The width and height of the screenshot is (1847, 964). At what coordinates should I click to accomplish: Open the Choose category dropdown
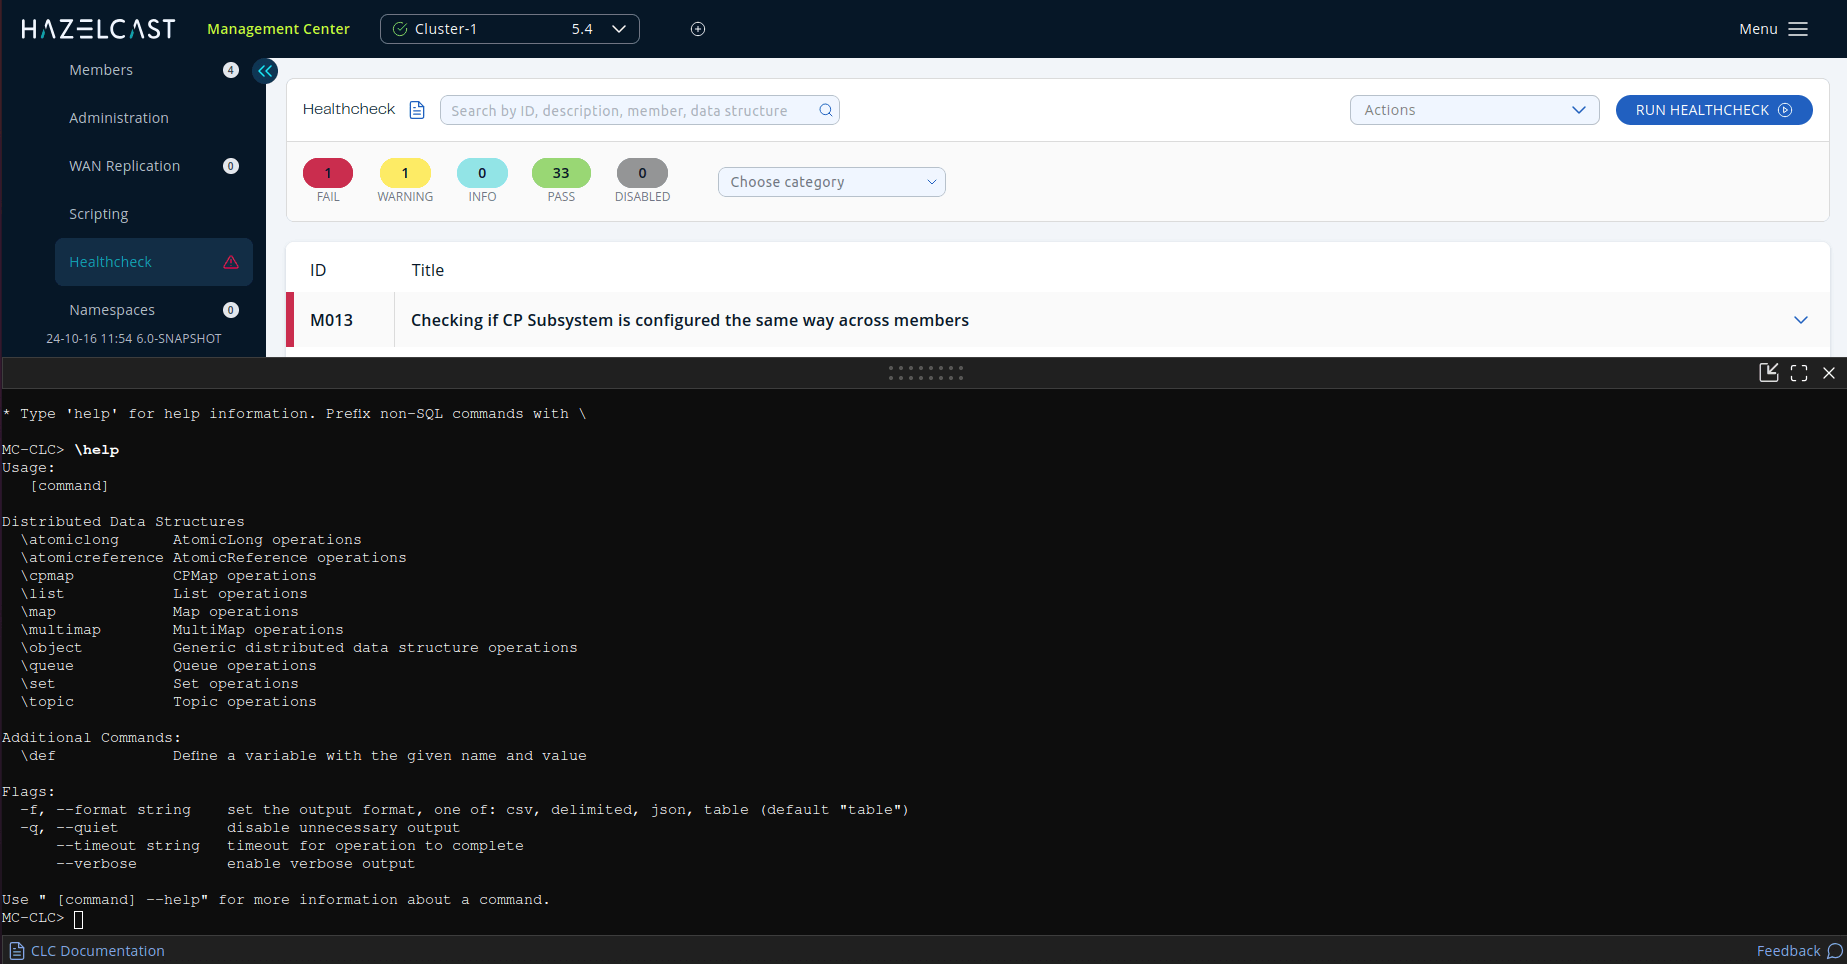(x=831, y=182)
